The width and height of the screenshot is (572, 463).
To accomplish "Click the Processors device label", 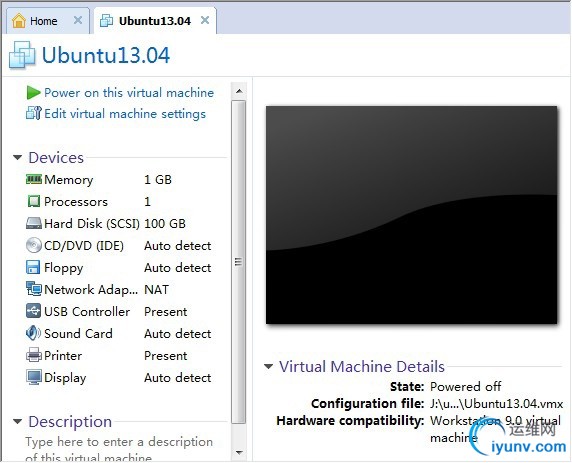I will (x=76, y=202).
